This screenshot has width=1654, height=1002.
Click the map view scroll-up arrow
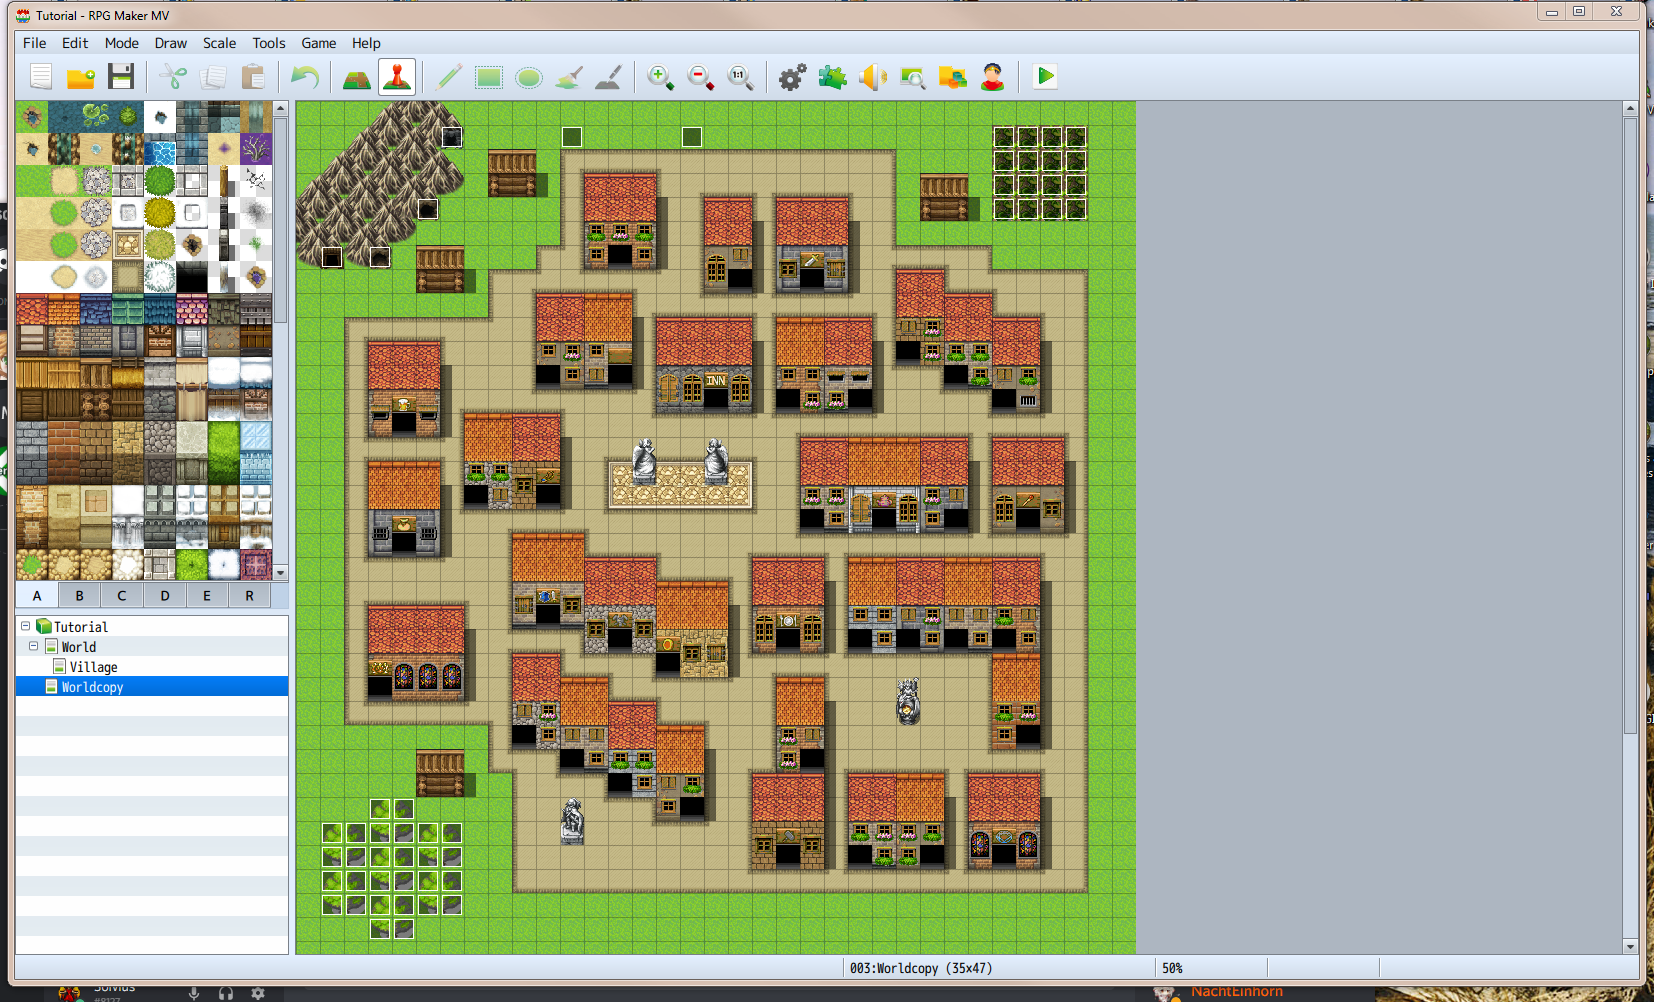(1630, 108)
